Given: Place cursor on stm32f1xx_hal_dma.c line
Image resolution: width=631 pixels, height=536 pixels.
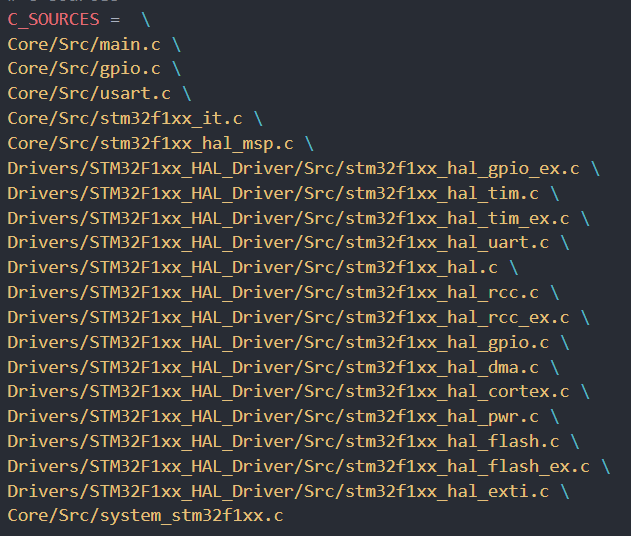Looking at the screenshot, I should 273,367.
